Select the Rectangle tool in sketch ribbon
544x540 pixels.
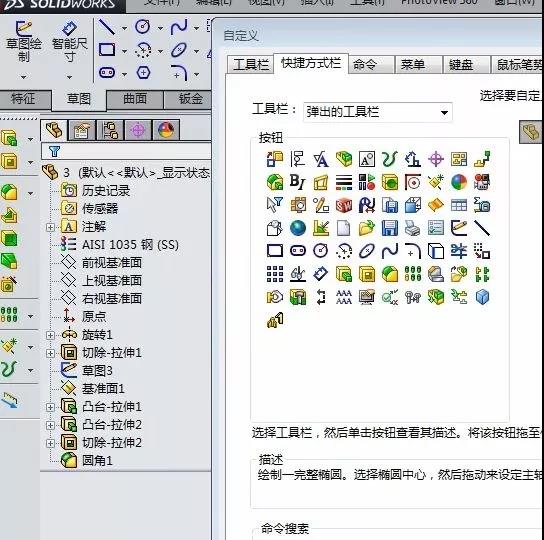107,50
